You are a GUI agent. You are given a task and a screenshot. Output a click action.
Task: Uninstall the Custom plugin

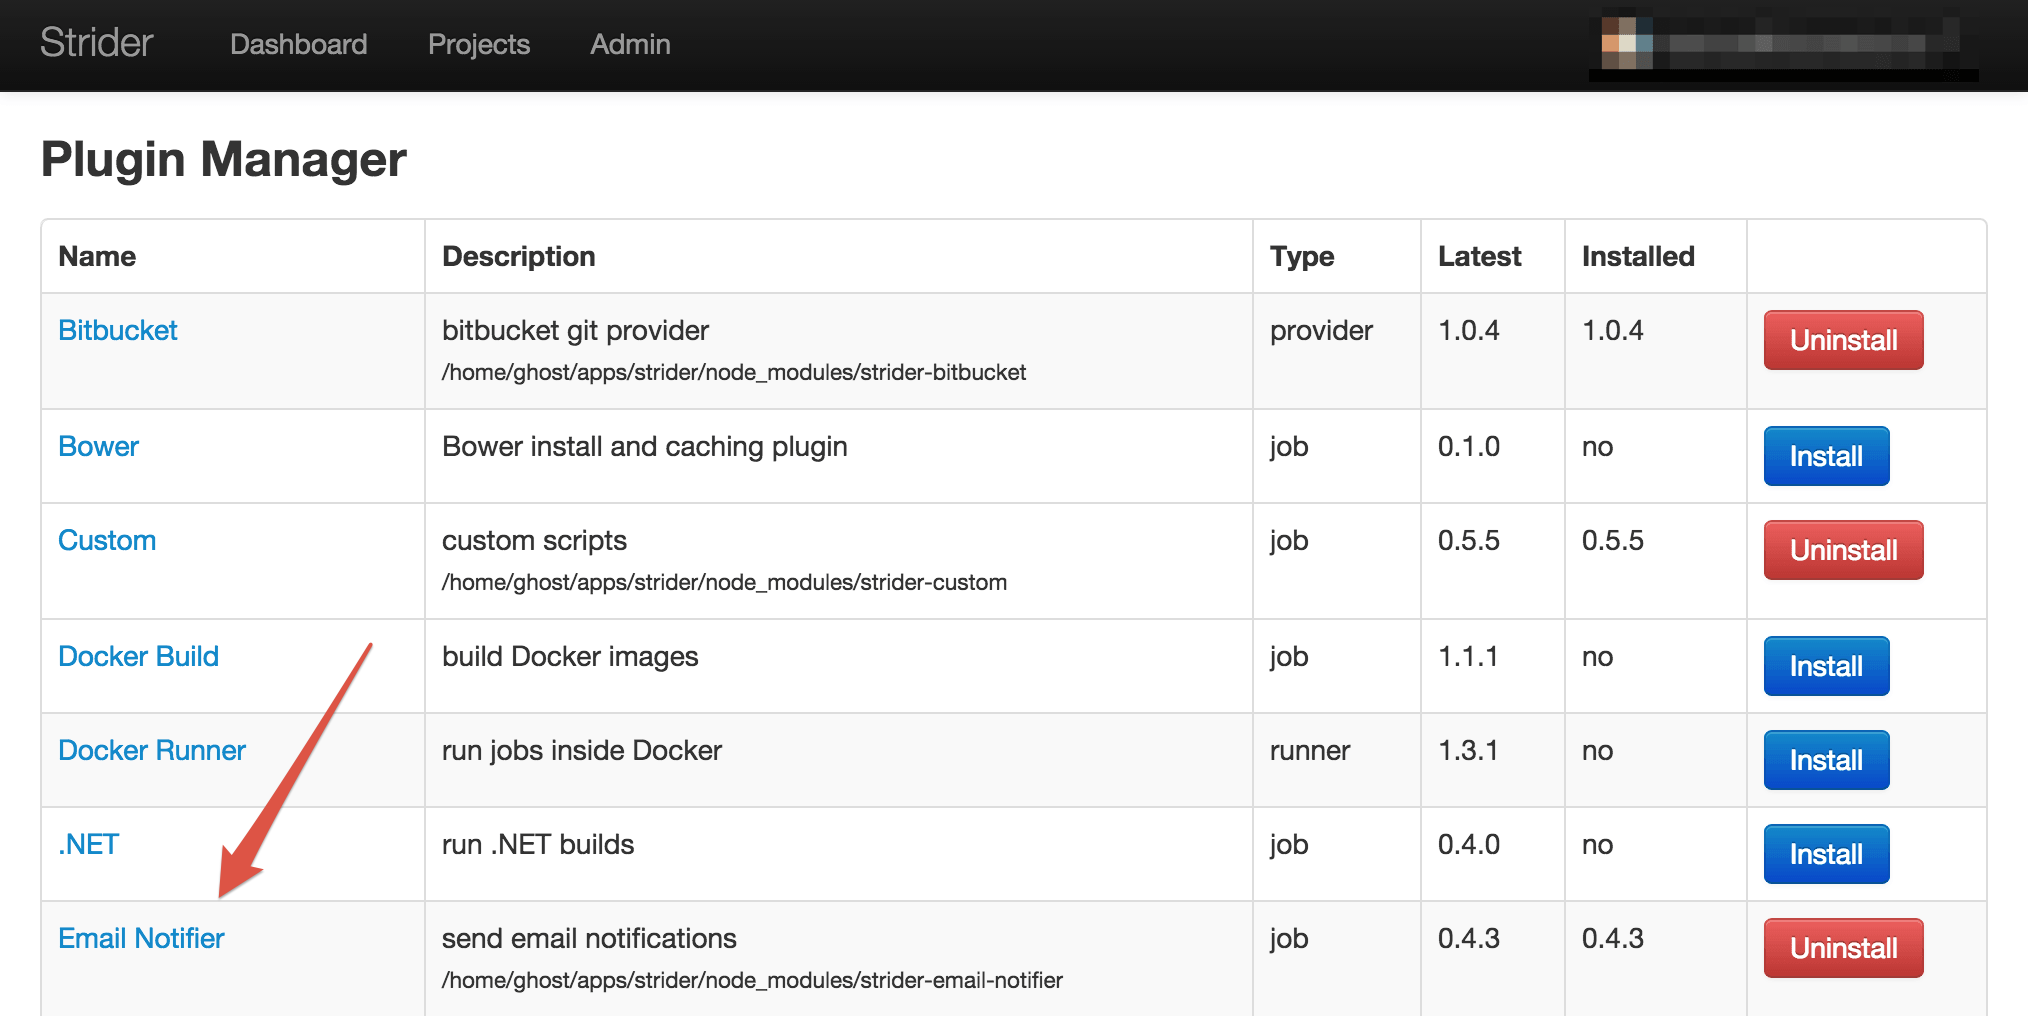[1843, 550]
